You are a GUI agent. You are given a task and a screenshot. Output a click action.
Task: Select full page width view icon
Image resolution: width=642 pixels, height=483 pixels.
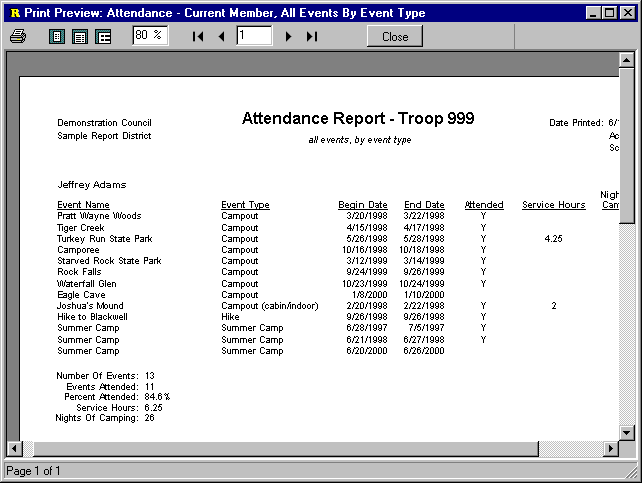[80, 37]
